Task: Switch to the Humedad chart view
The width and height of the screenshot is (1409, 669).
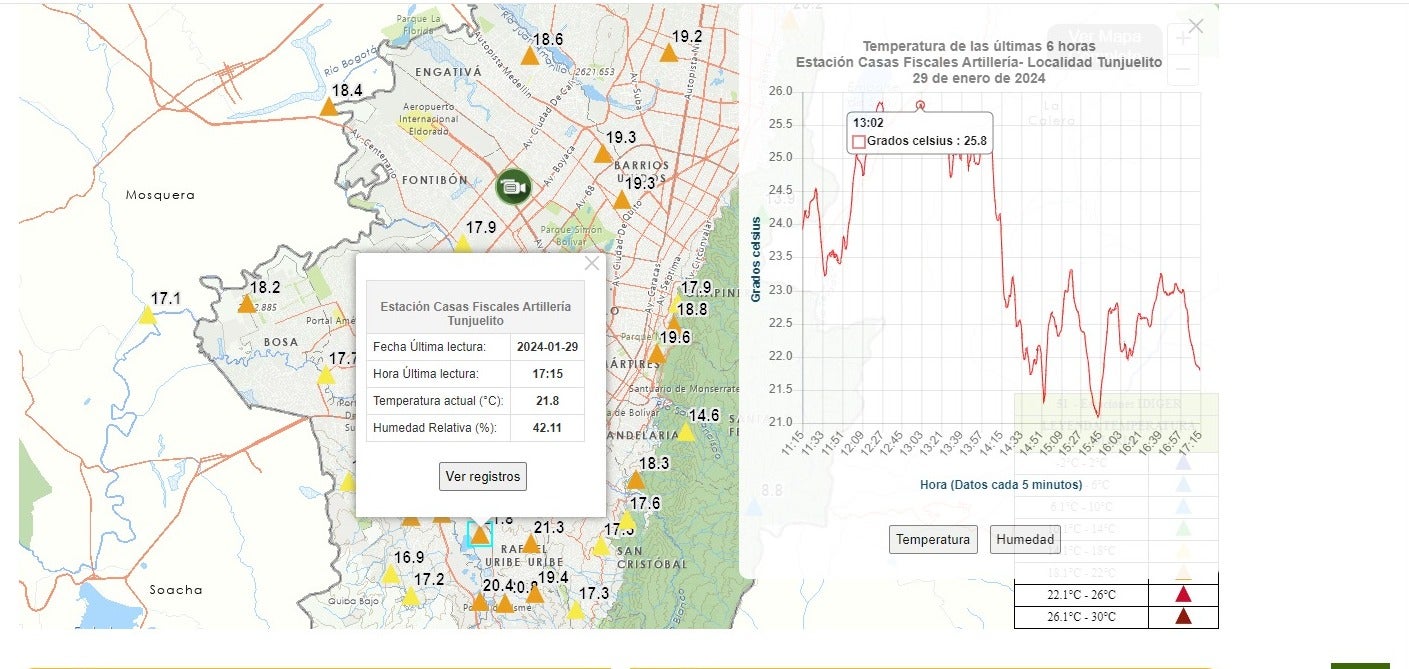Action: (x=1025, y=539)
